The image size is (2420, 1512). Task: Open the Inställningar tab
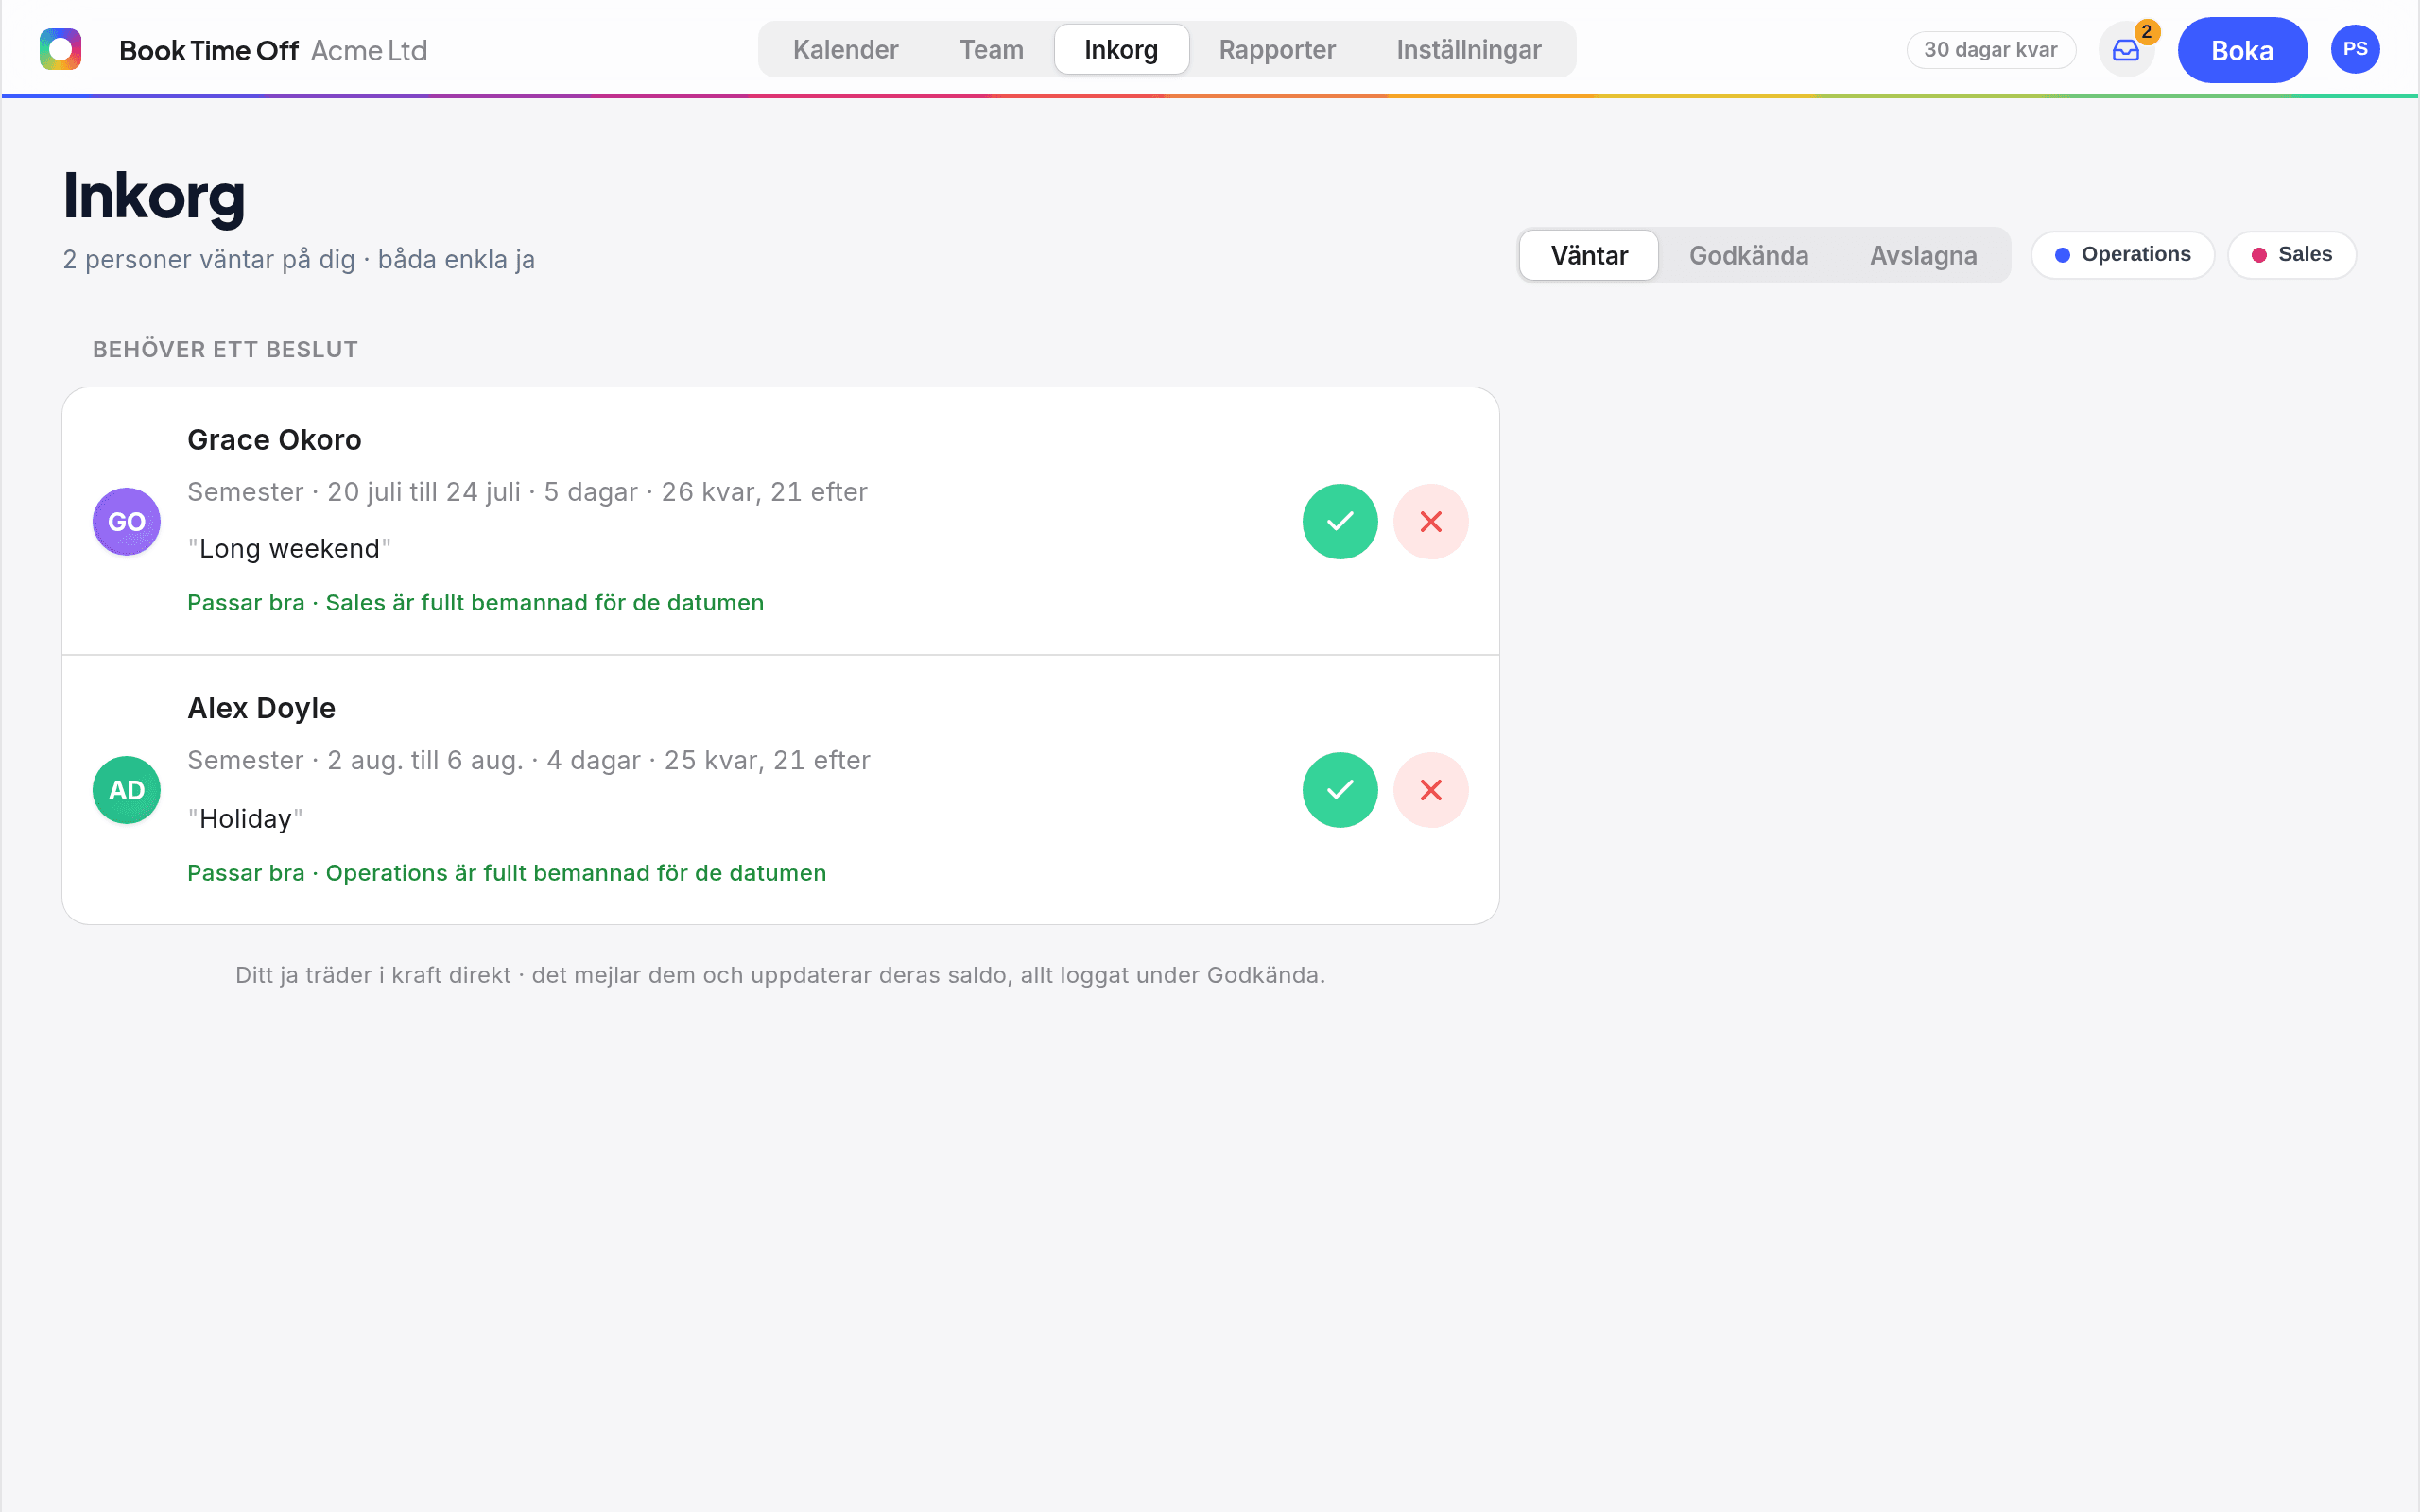1468,49
